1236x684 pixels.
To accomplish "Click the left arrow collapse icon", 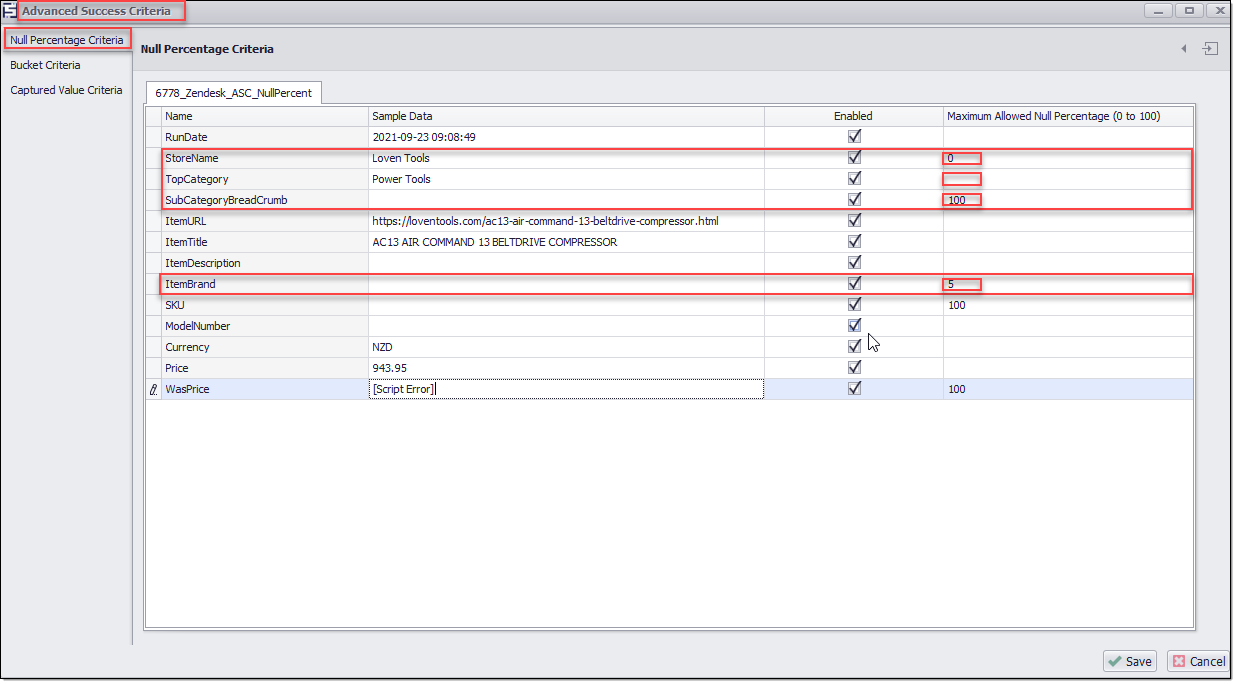I will [x=1184, y=49].
